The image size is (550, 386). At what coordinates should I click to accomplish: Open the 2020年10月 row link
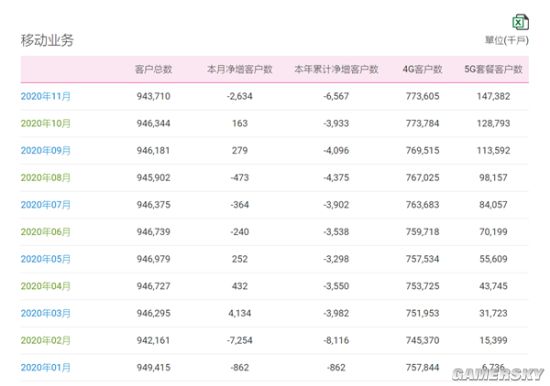coord(46,124)
